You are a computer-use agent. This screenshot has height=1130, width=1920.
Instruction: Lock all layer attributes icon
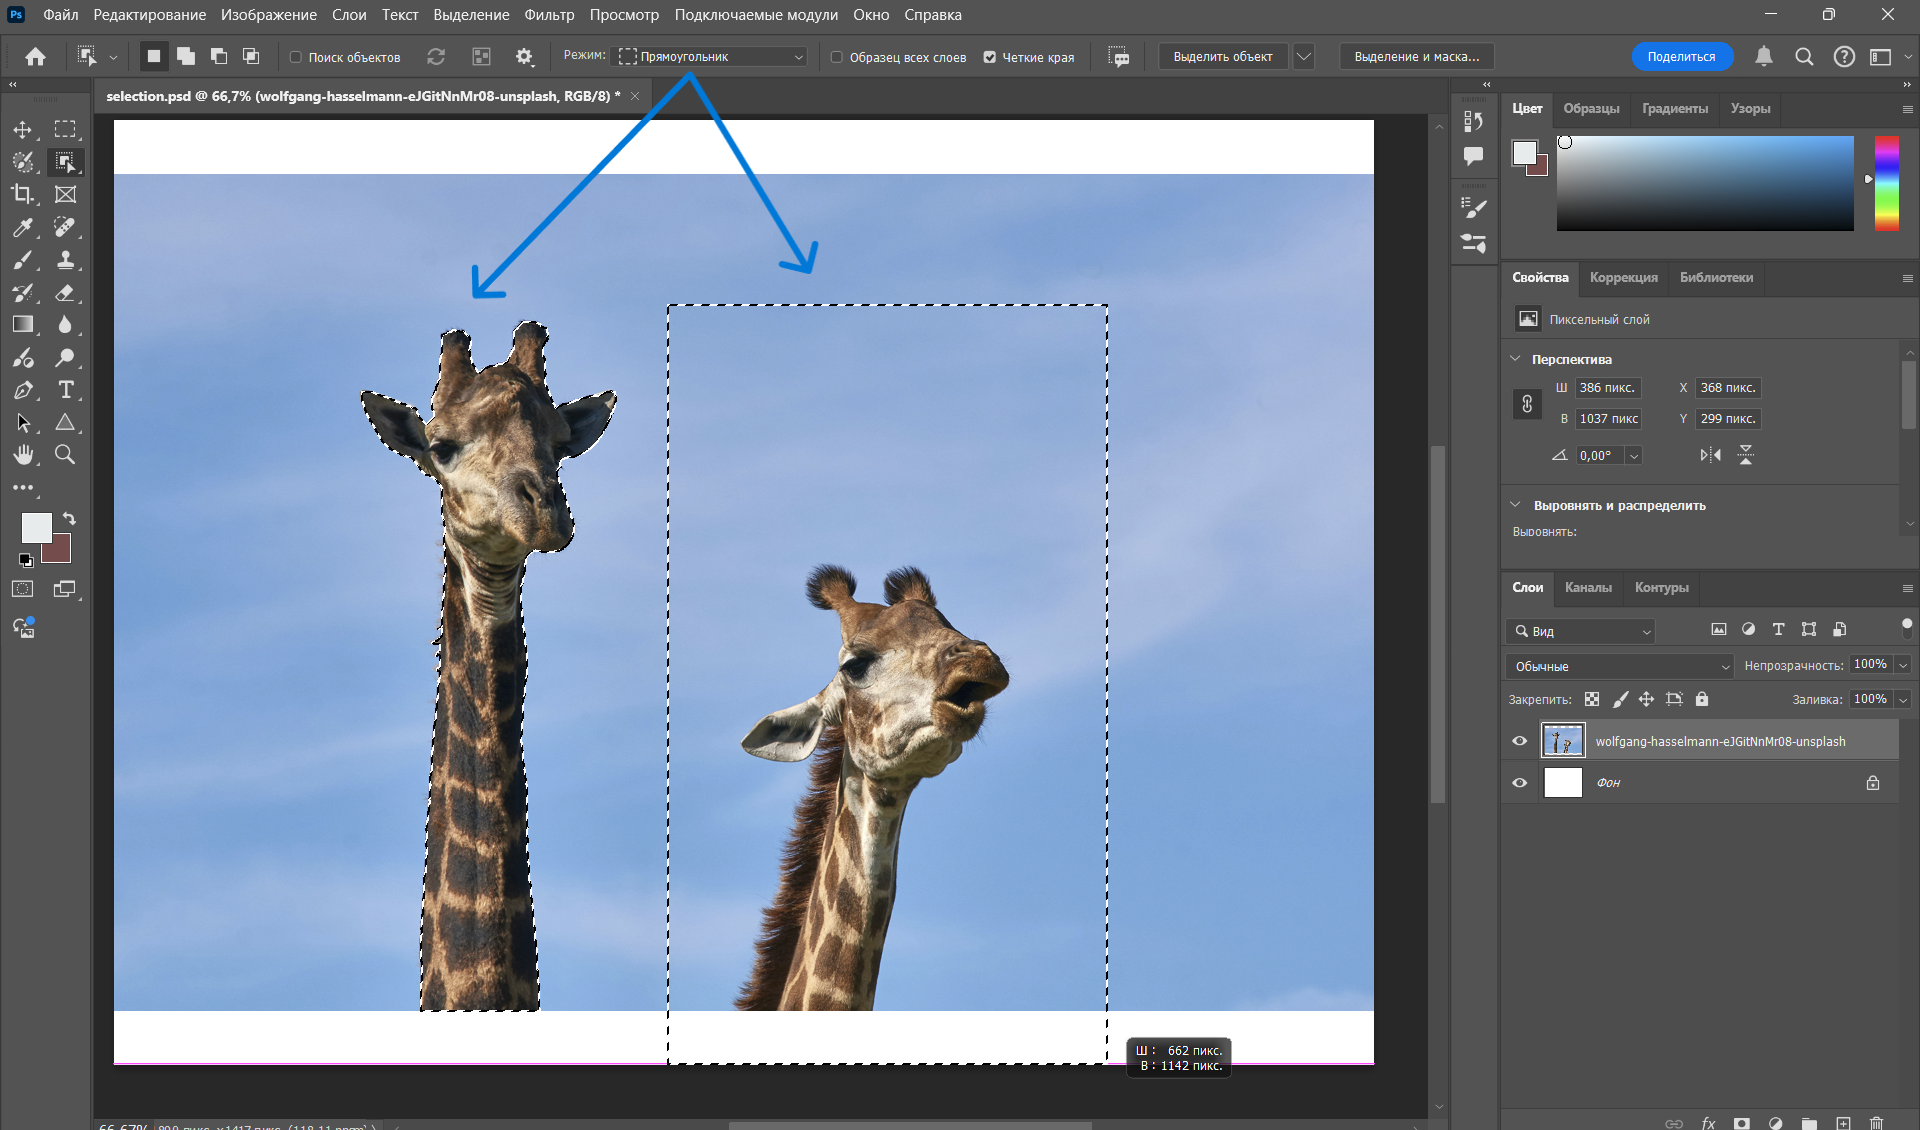[1702, 699]
